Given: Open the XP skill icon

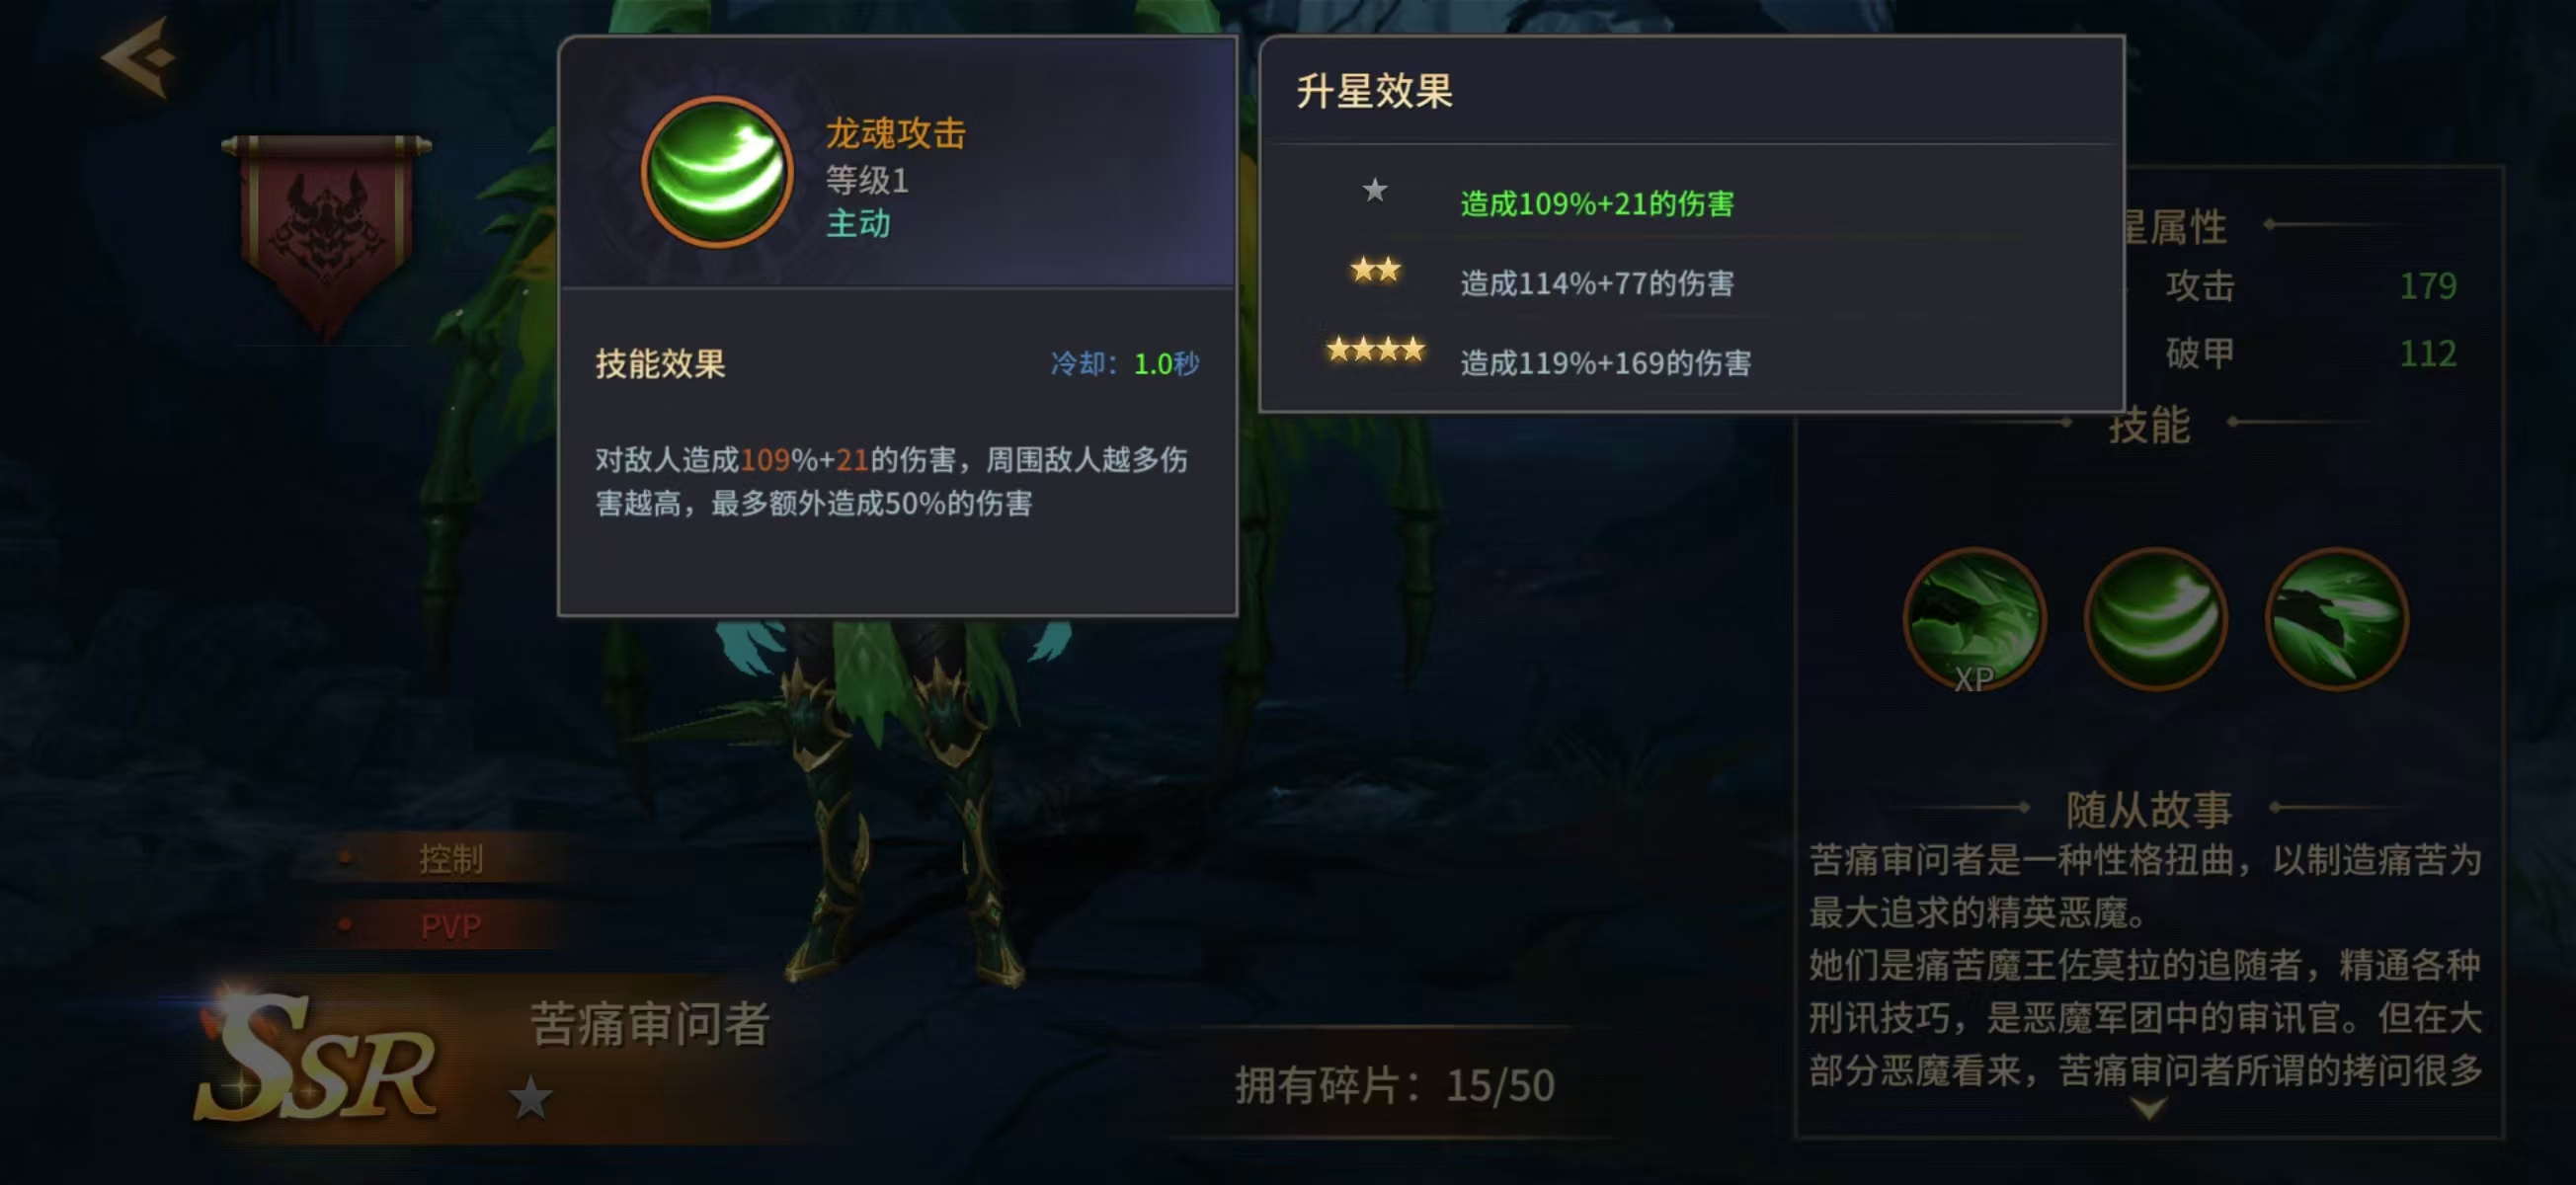Looking at the screenshot, I should [1974, 619].
